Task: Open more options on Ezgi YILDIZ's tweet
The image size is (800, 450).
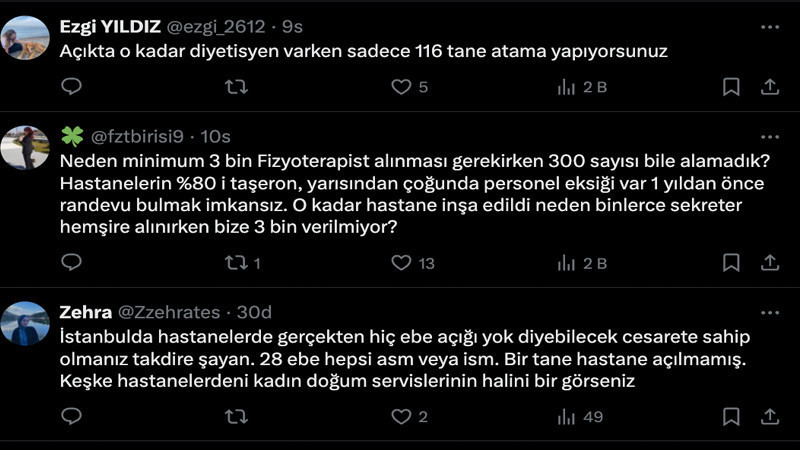Action: [769, 25]
